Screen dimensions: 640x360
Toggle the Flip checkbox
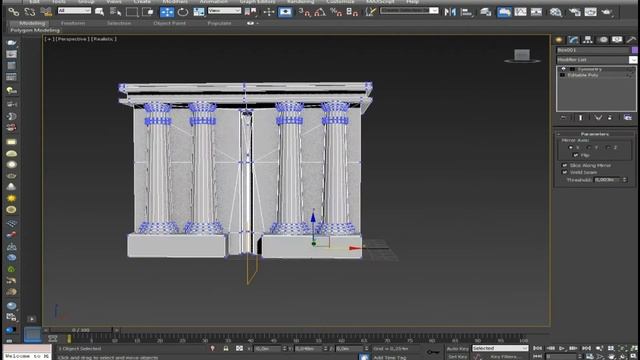click(575, 155)
